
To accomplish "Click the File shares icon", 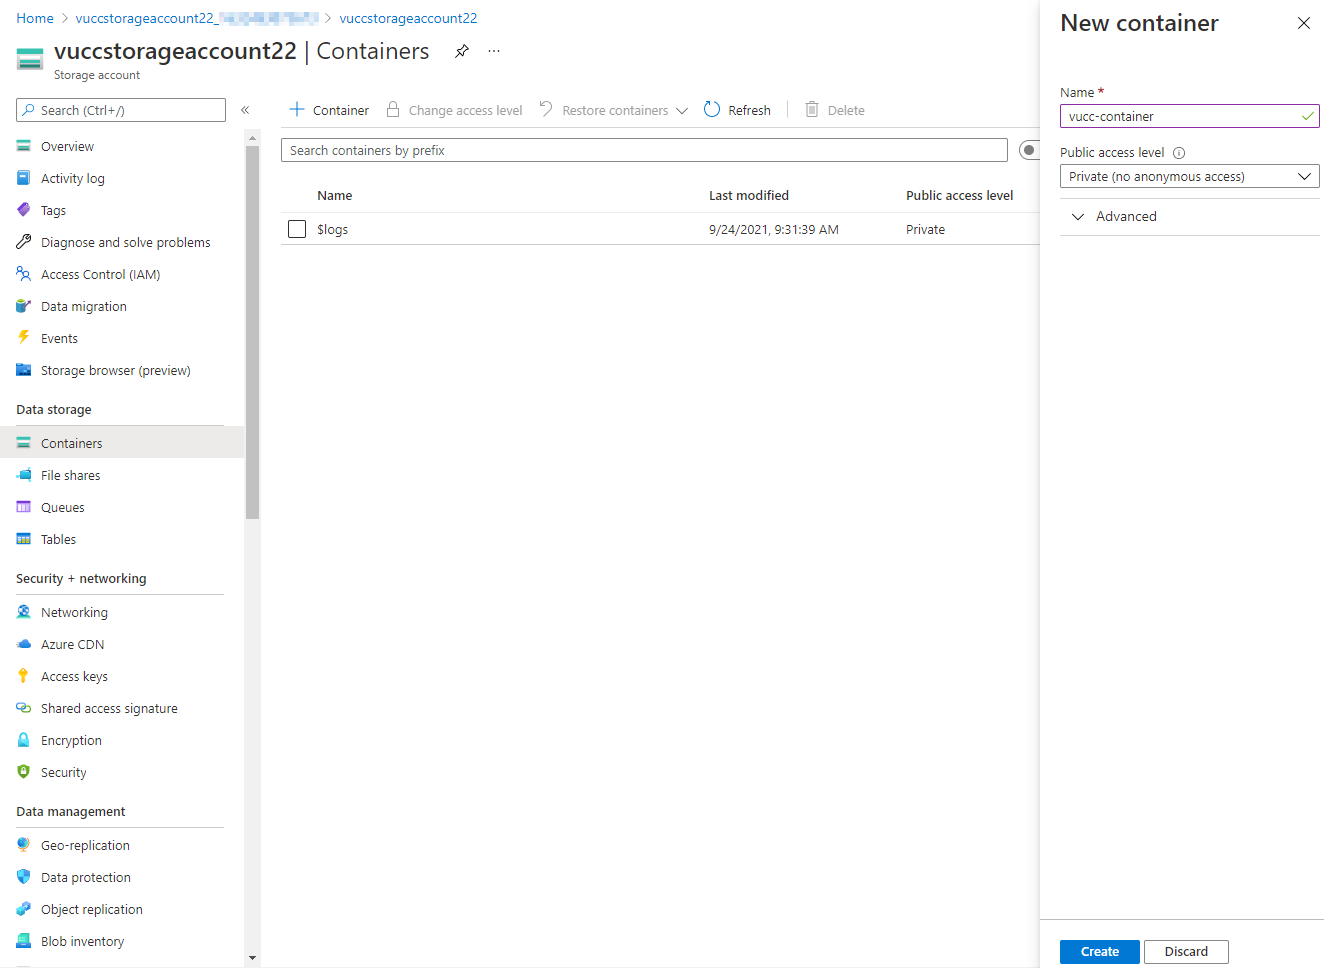I will pos(23,475).
